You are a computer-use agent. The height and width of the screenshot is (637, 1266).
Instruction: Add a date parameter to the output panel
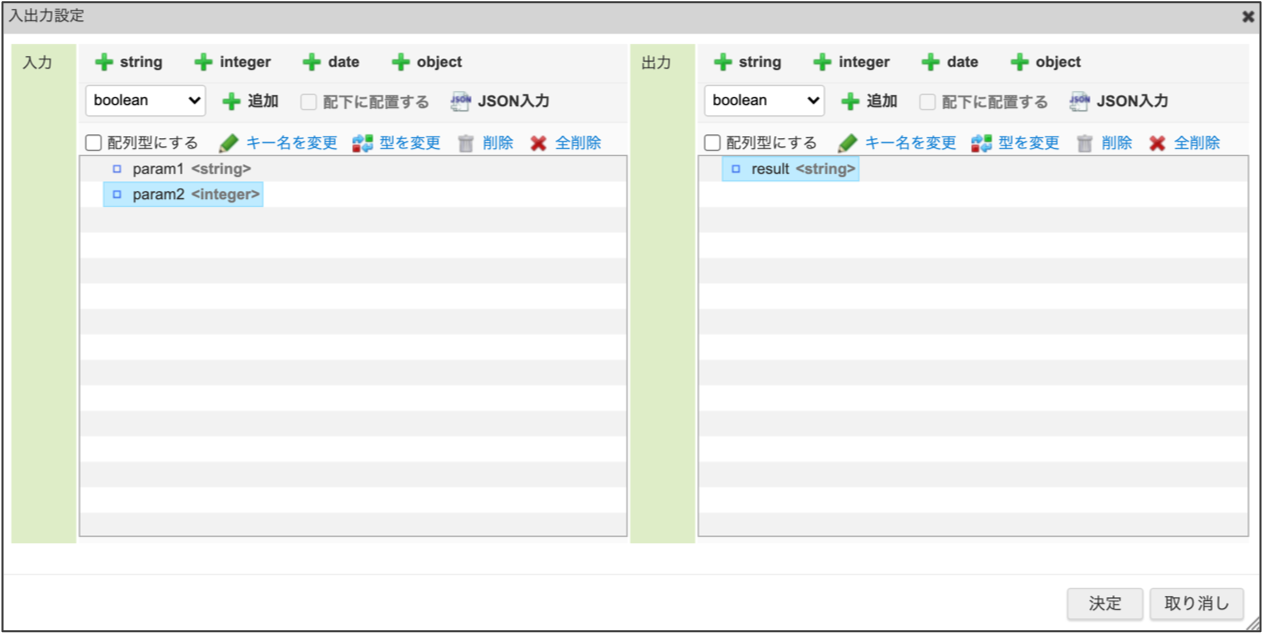tap(947, 61)
